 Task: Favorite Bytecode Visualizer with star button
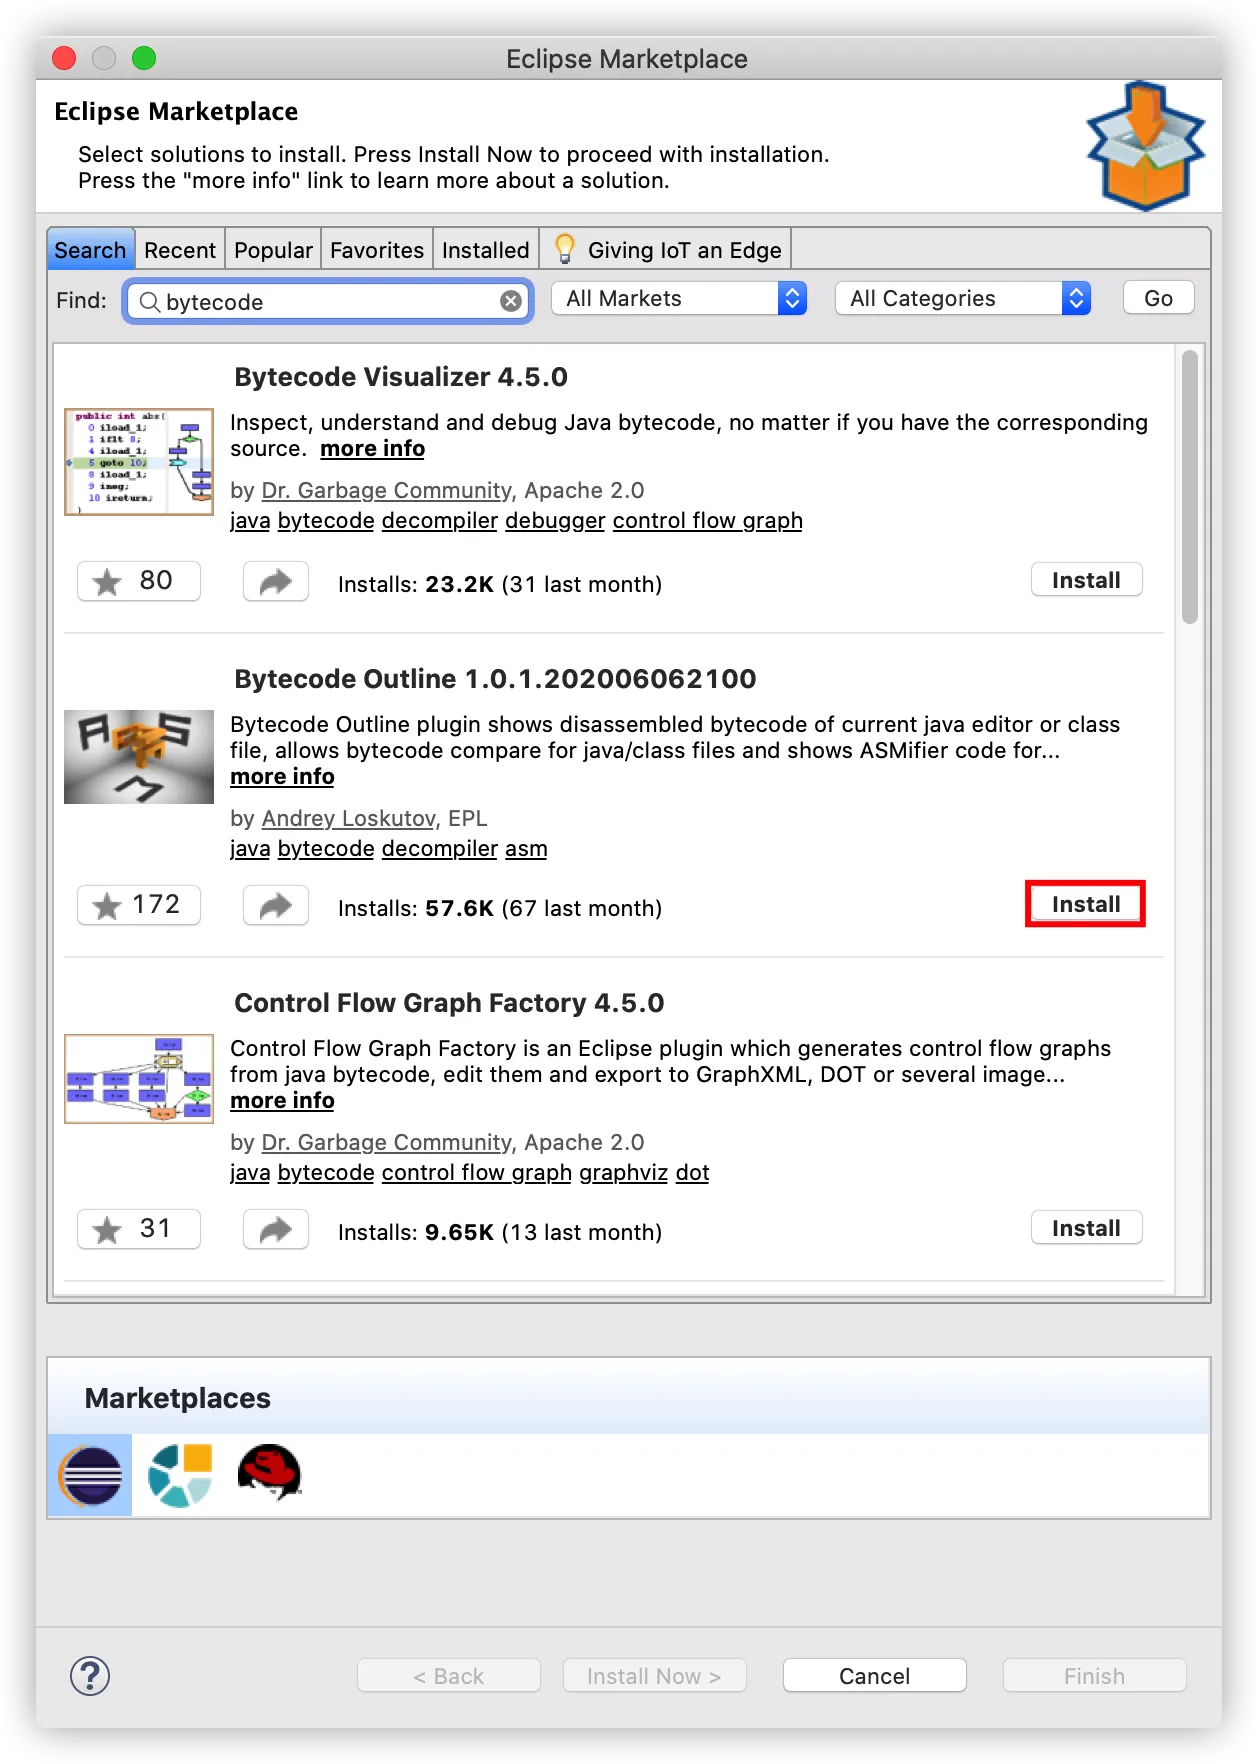[x=139, y=581]
